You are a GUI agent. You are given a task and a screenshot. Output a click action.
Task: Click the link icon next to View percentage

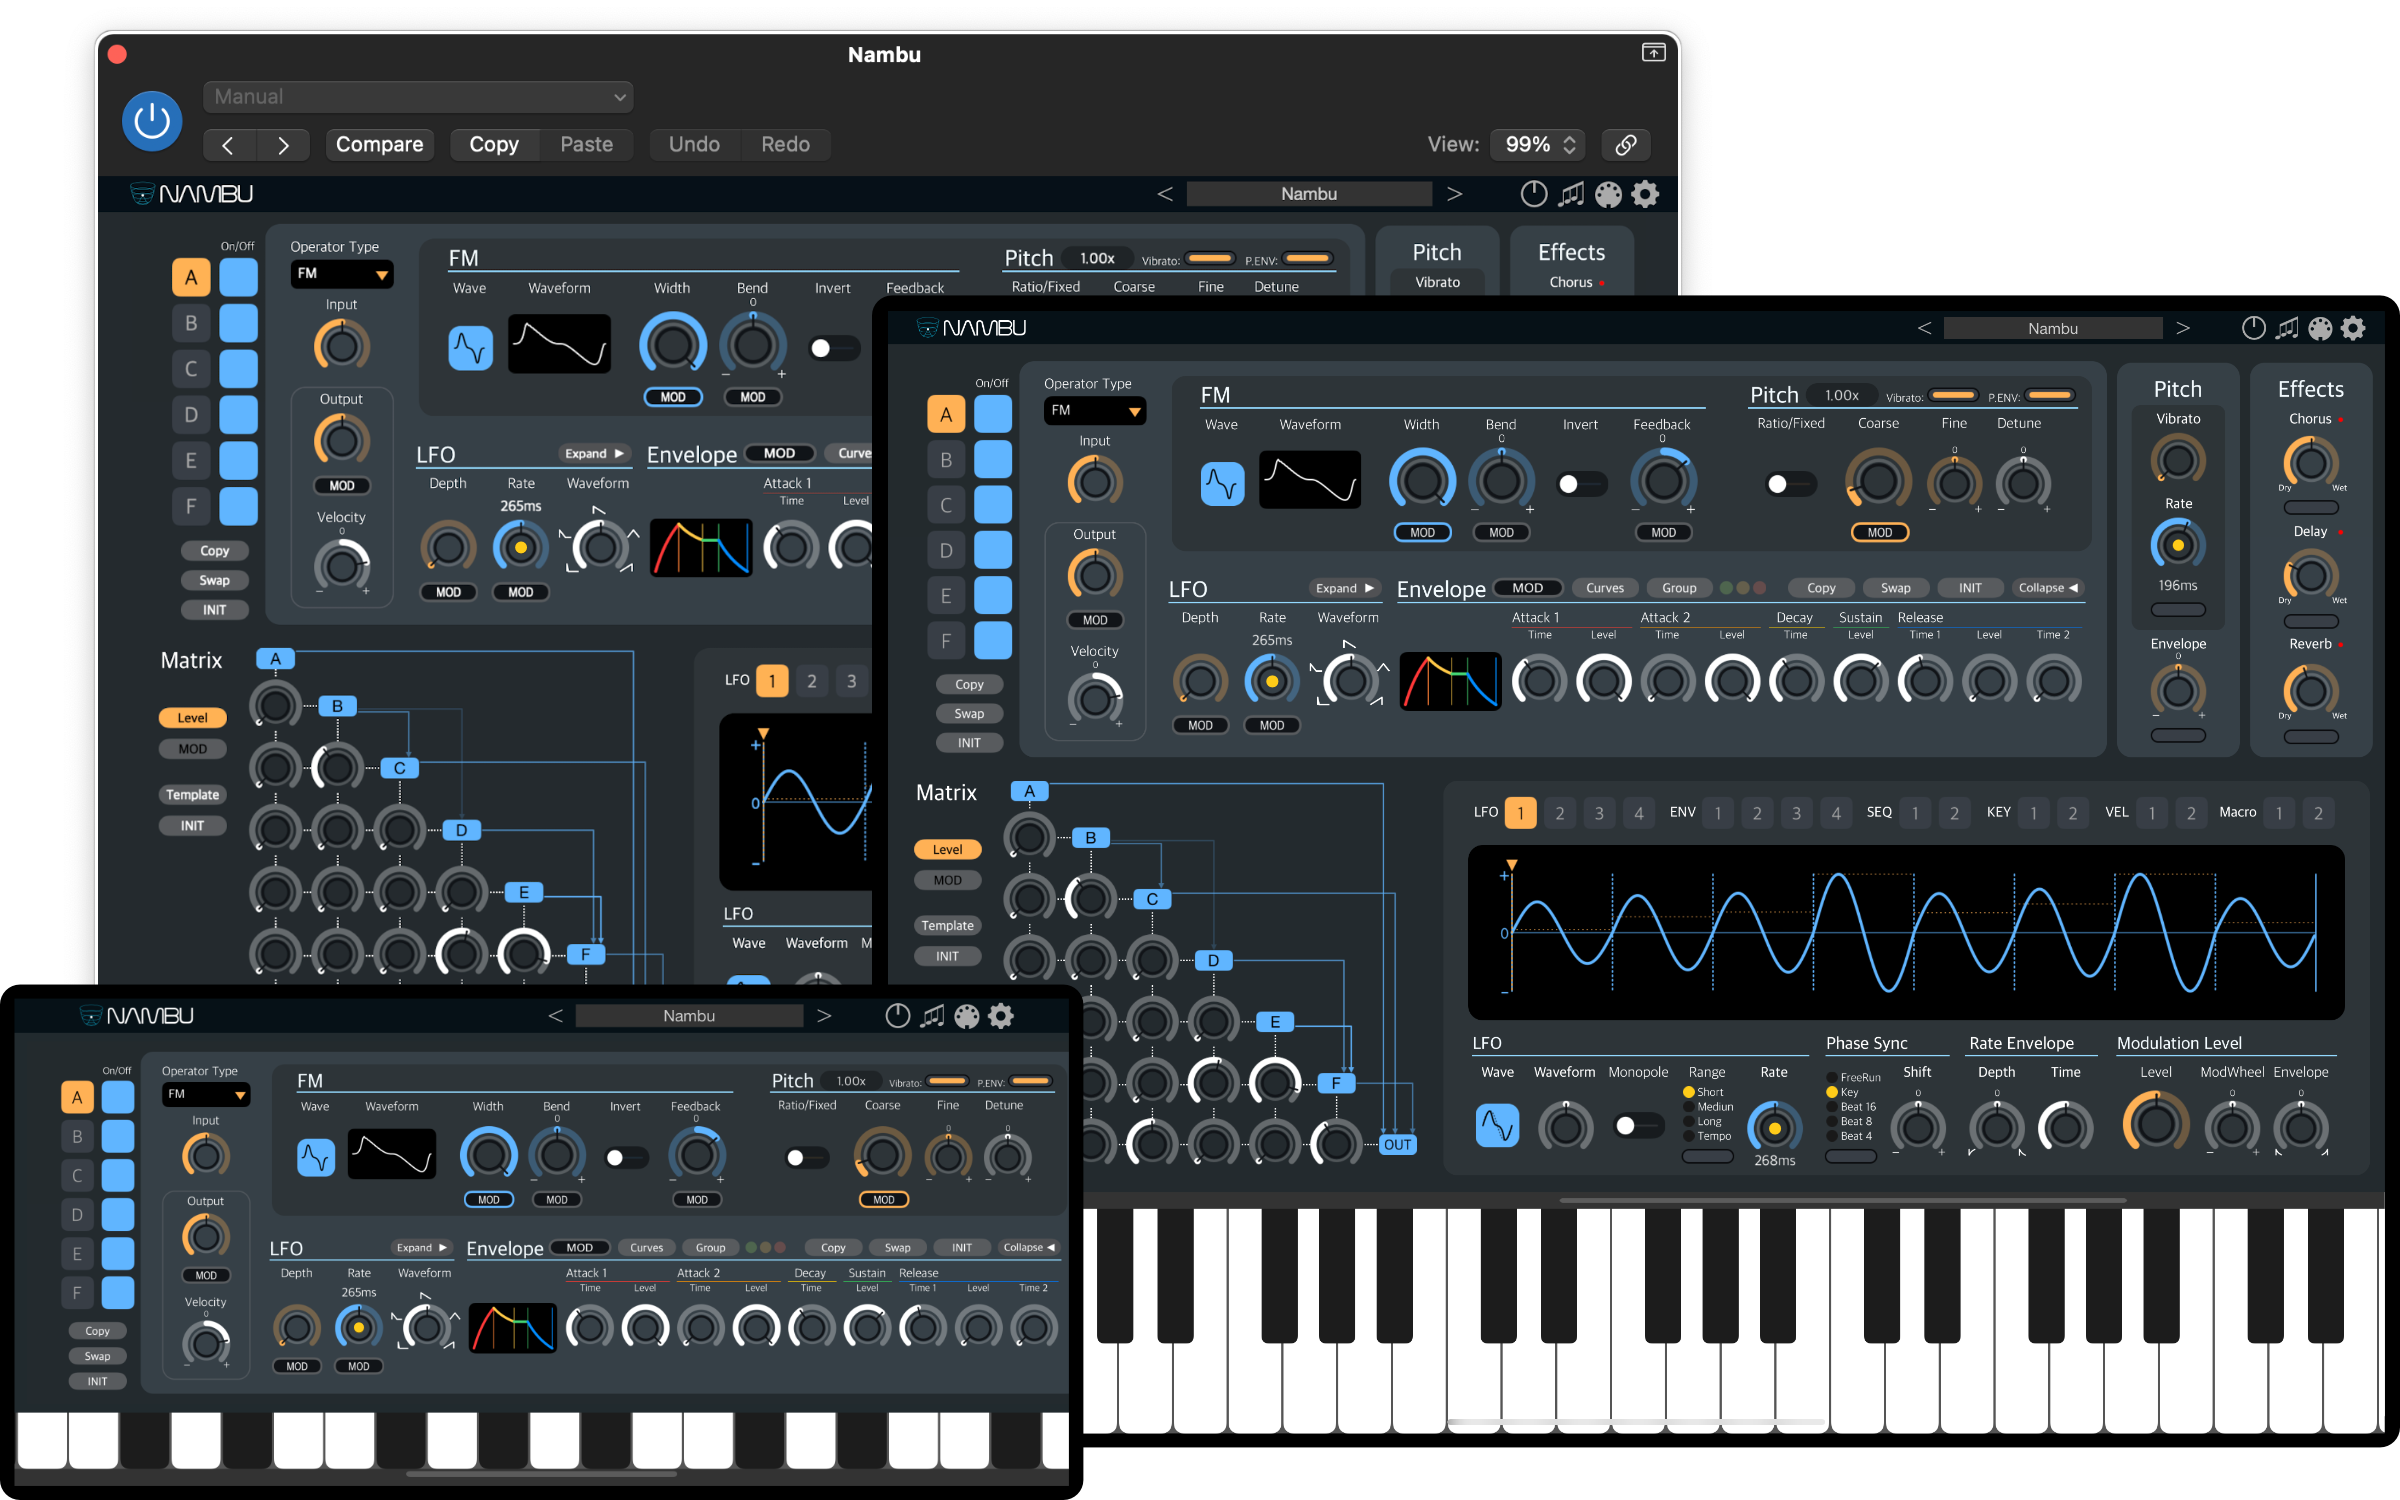point(1625,144)
